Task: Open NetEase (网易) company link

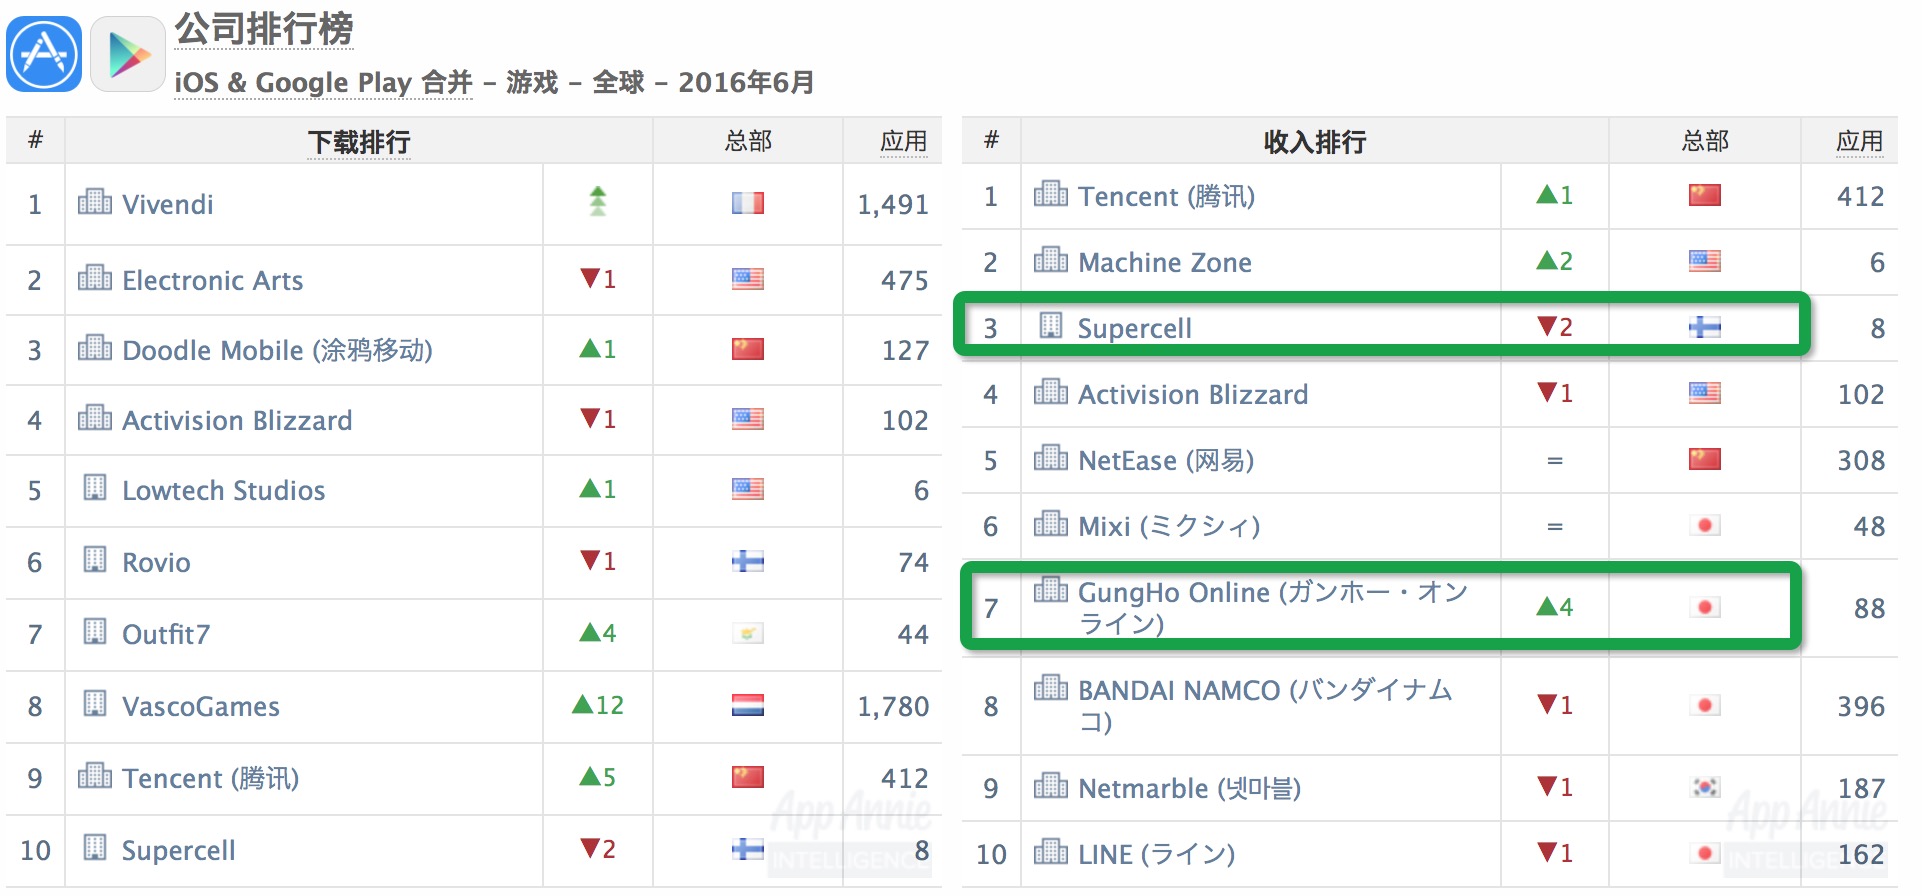Action: pos(1166,461)
